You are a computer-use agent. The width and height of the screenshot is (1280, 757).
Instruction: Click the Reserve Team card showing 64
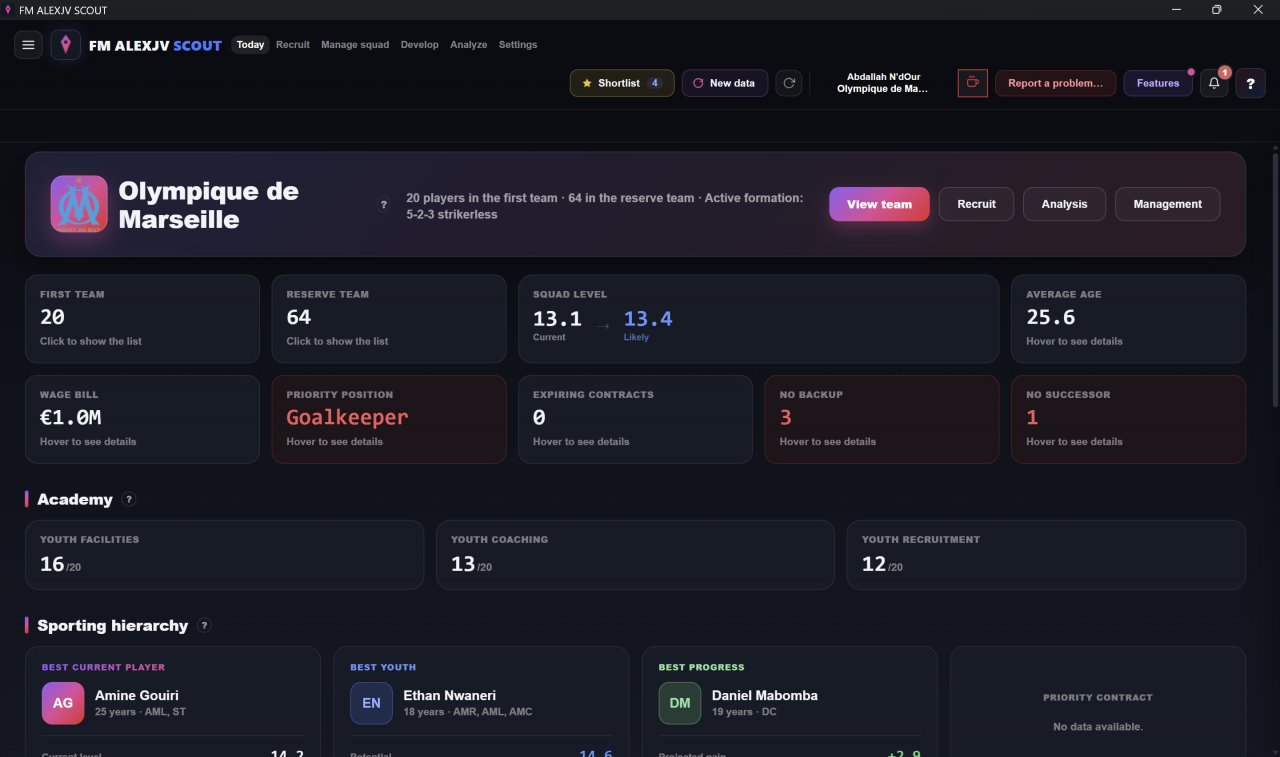pyautogui.click(x=389, y=319)
